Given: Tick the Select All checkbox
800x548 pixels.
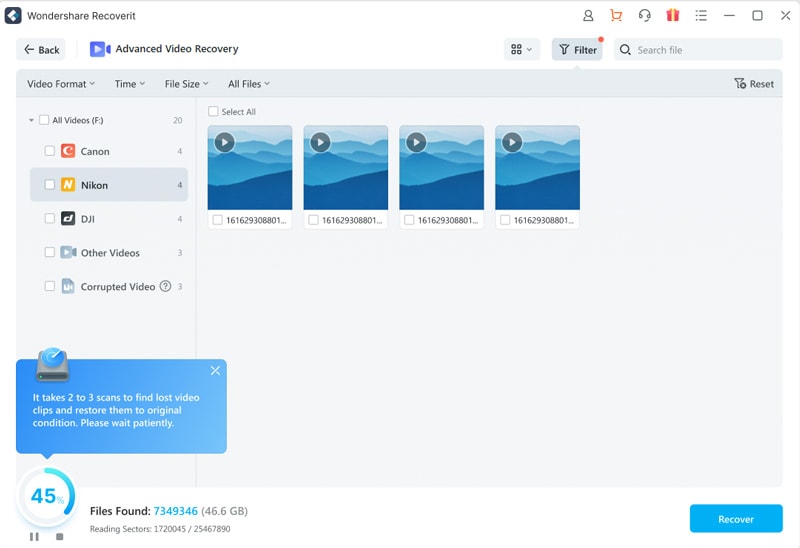Looking at the screenshot, I should coord(213,111).
